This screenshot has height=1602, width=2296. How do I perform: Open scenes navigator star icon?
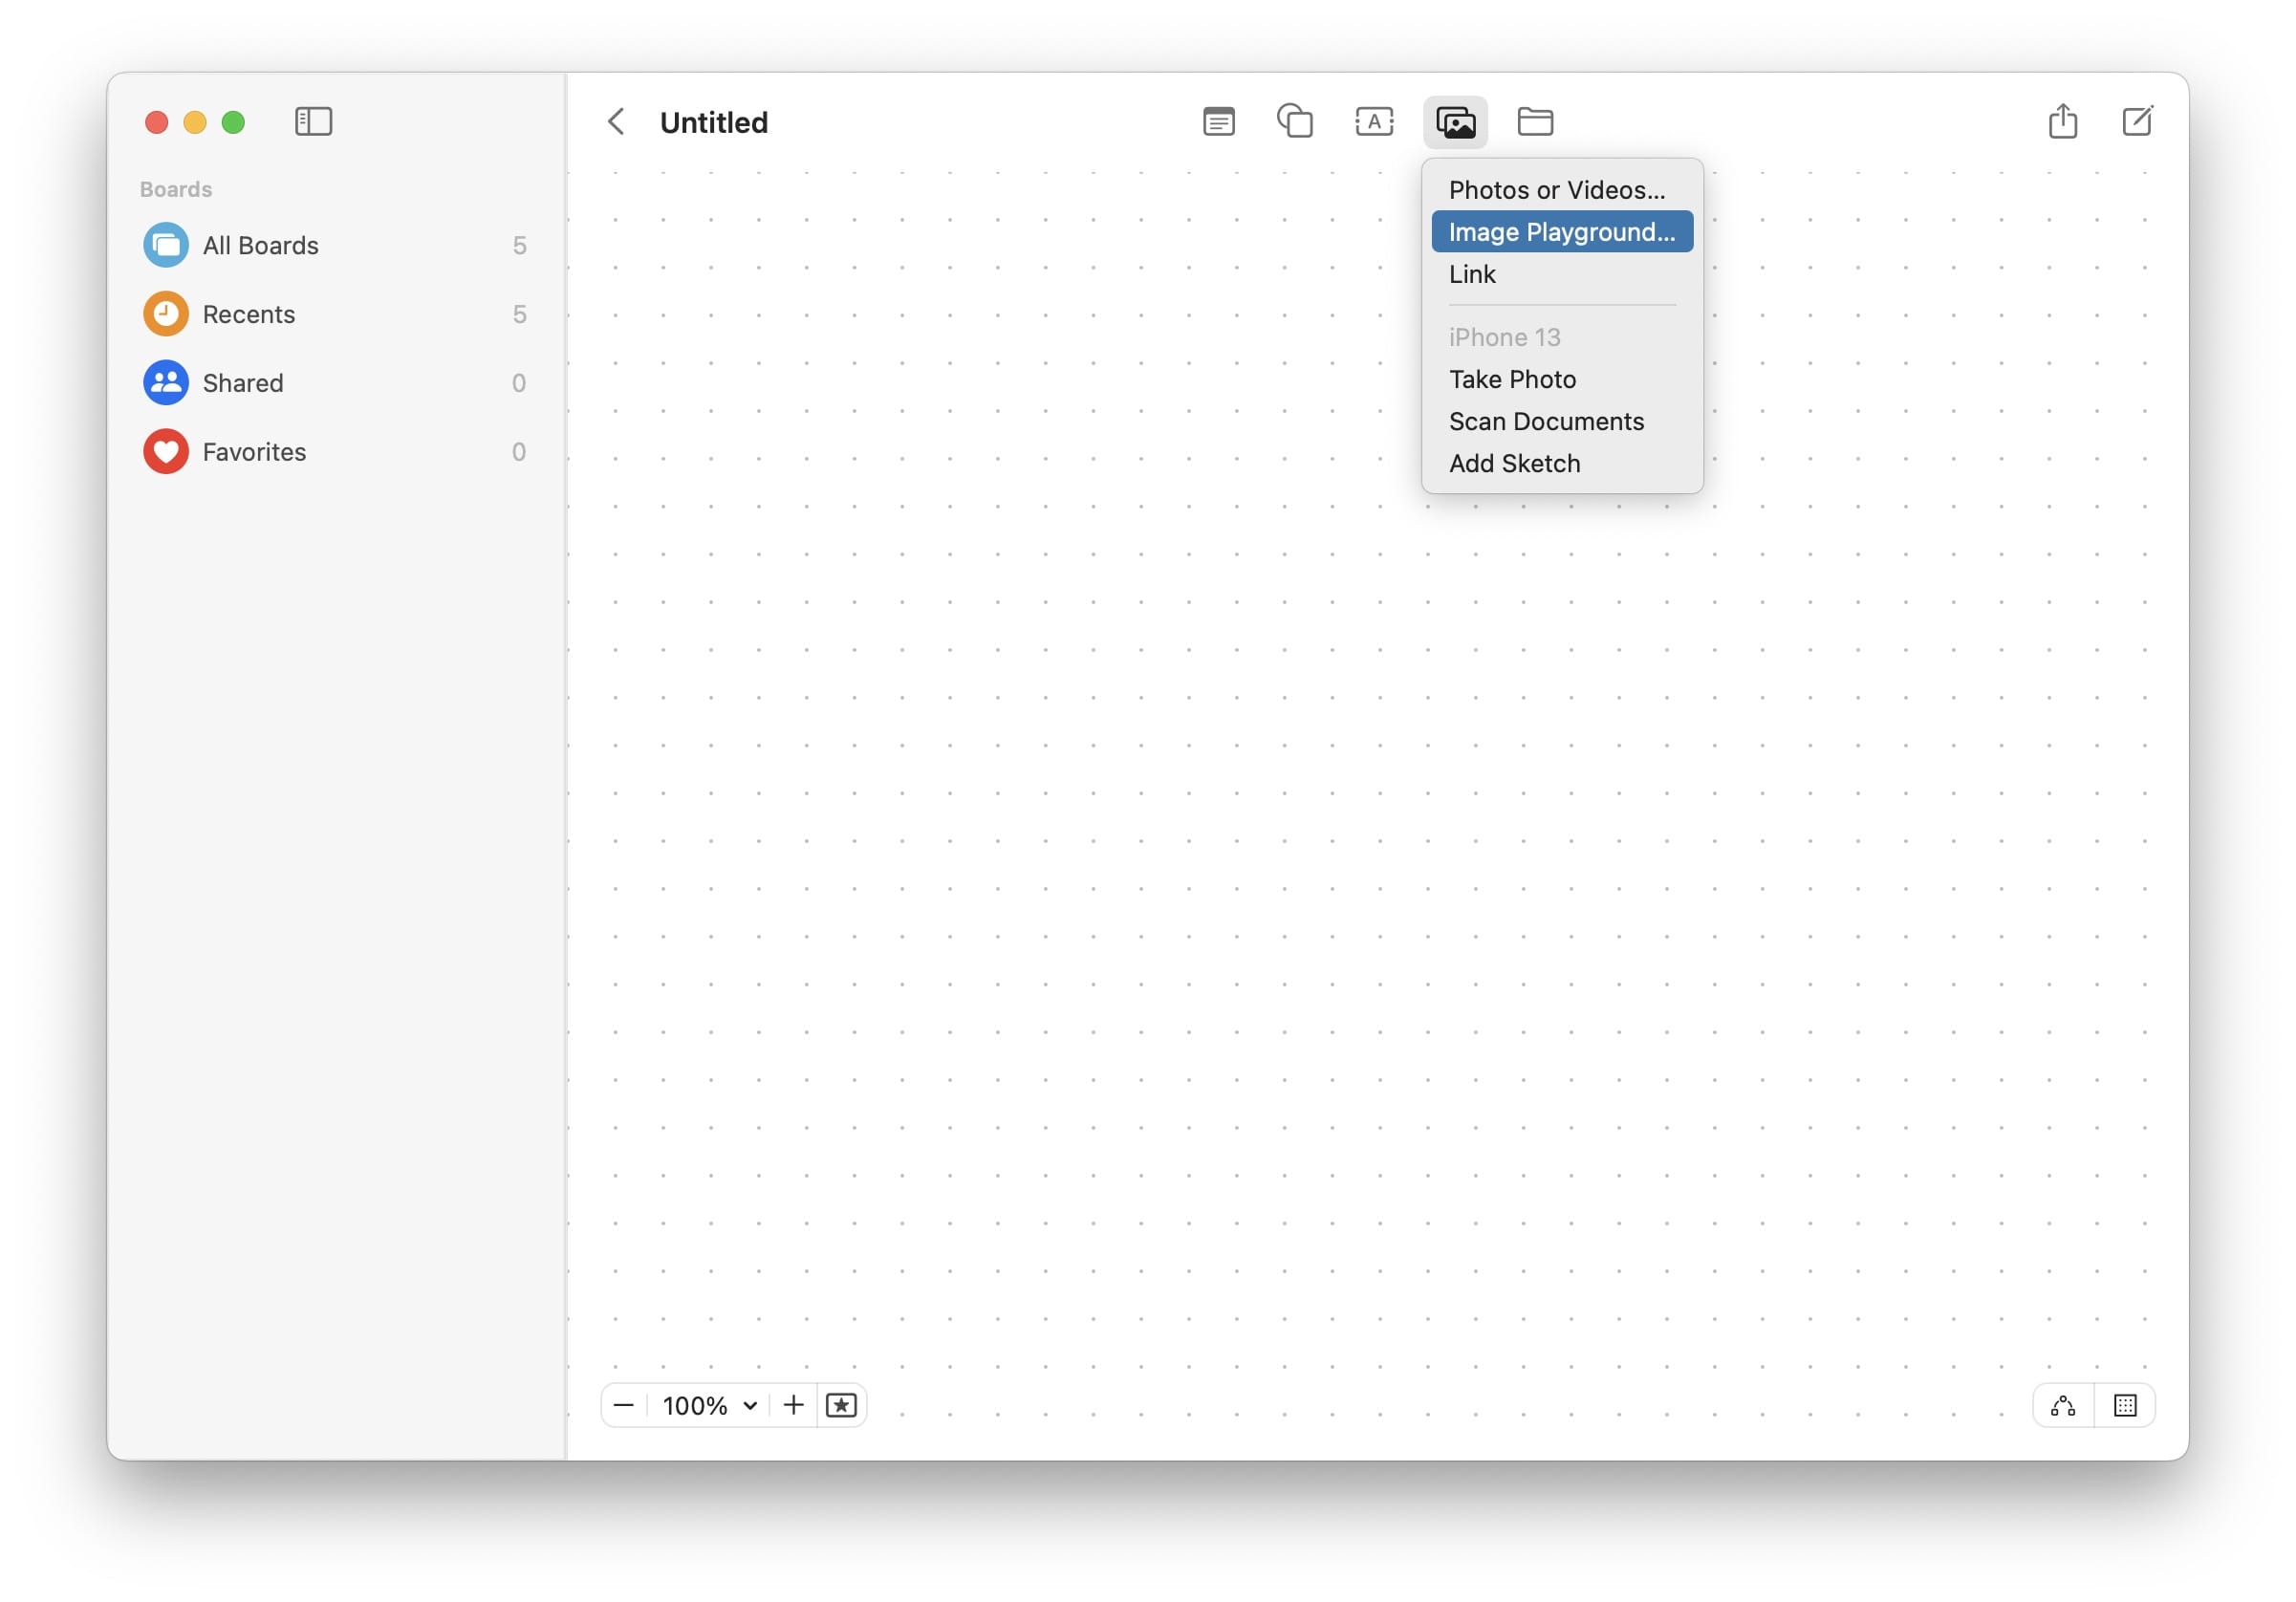click(841, 1405)
